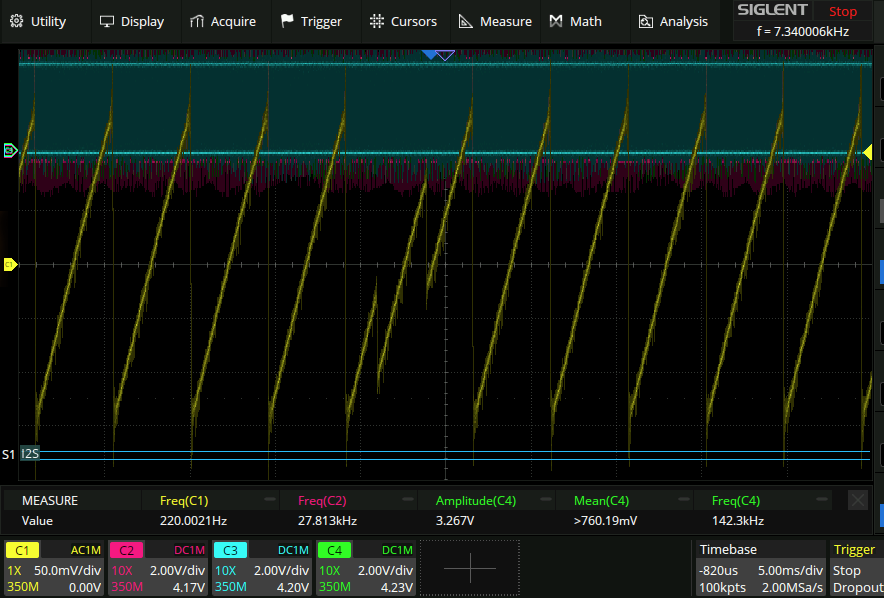Viewport: 884px width, 598px height.
Task: Toggle the C3 channel box
Action: point(262,568)
